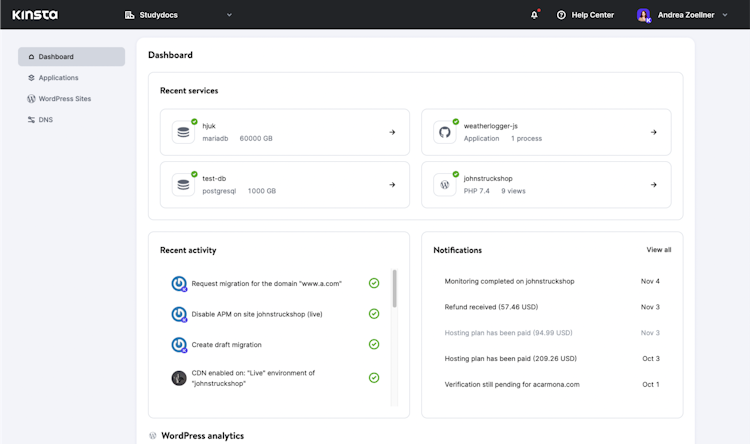This screenshot has width=750, height=444.
Task: Click green check for Request migration
Action: click(374, 283)
